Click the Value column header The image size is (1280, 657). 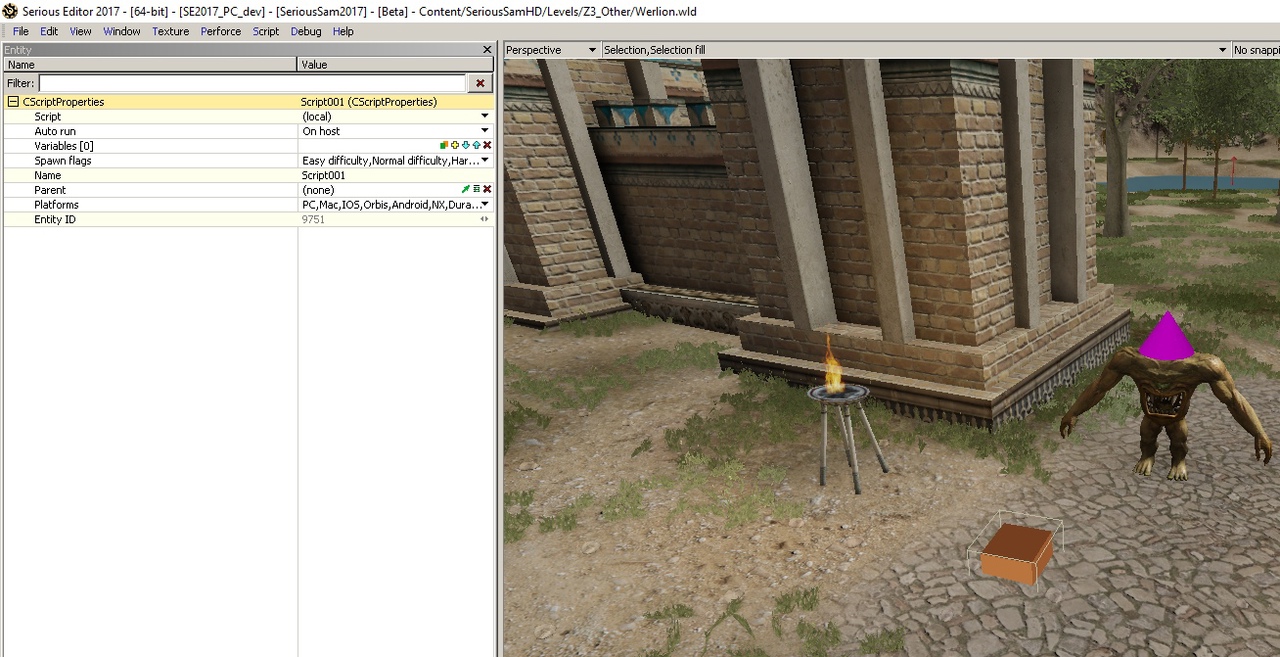click(x=396, y=65)
